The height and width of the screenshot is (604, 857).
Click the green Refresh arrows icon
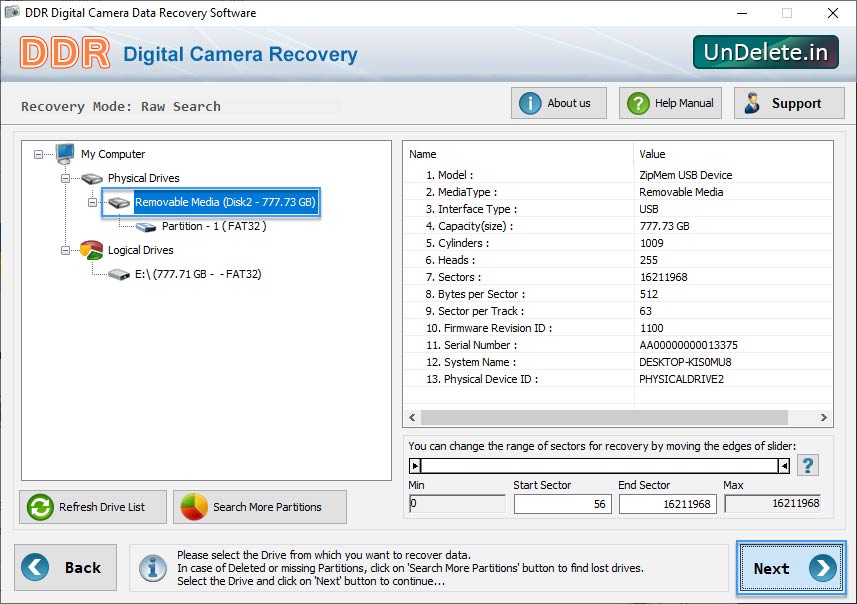(x=40, y=507)
